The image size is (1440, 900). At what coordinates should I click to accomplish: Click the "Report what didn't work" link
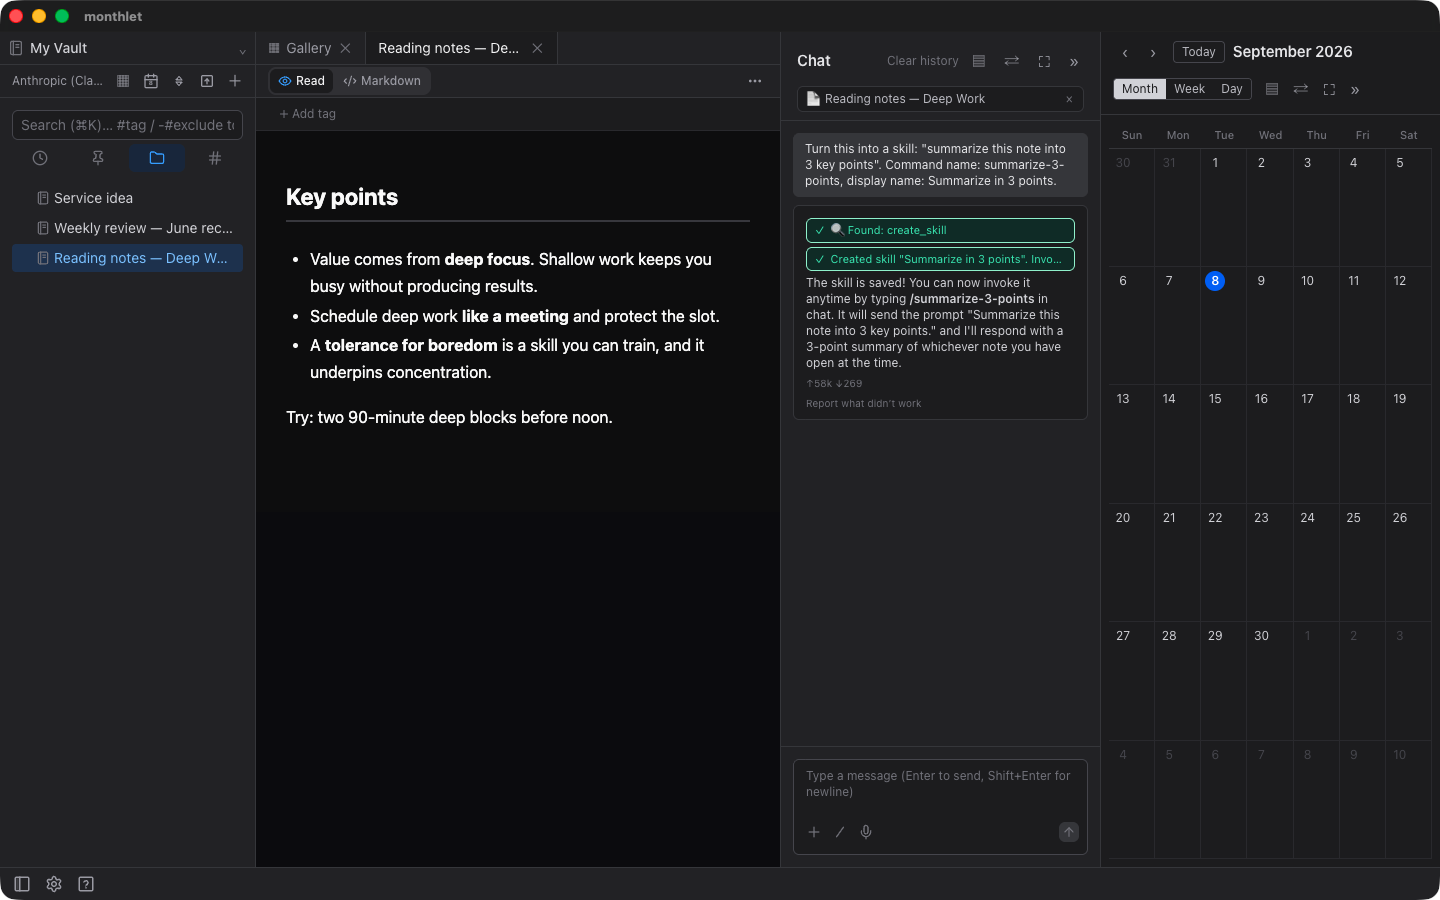click(x=864, y=404)
